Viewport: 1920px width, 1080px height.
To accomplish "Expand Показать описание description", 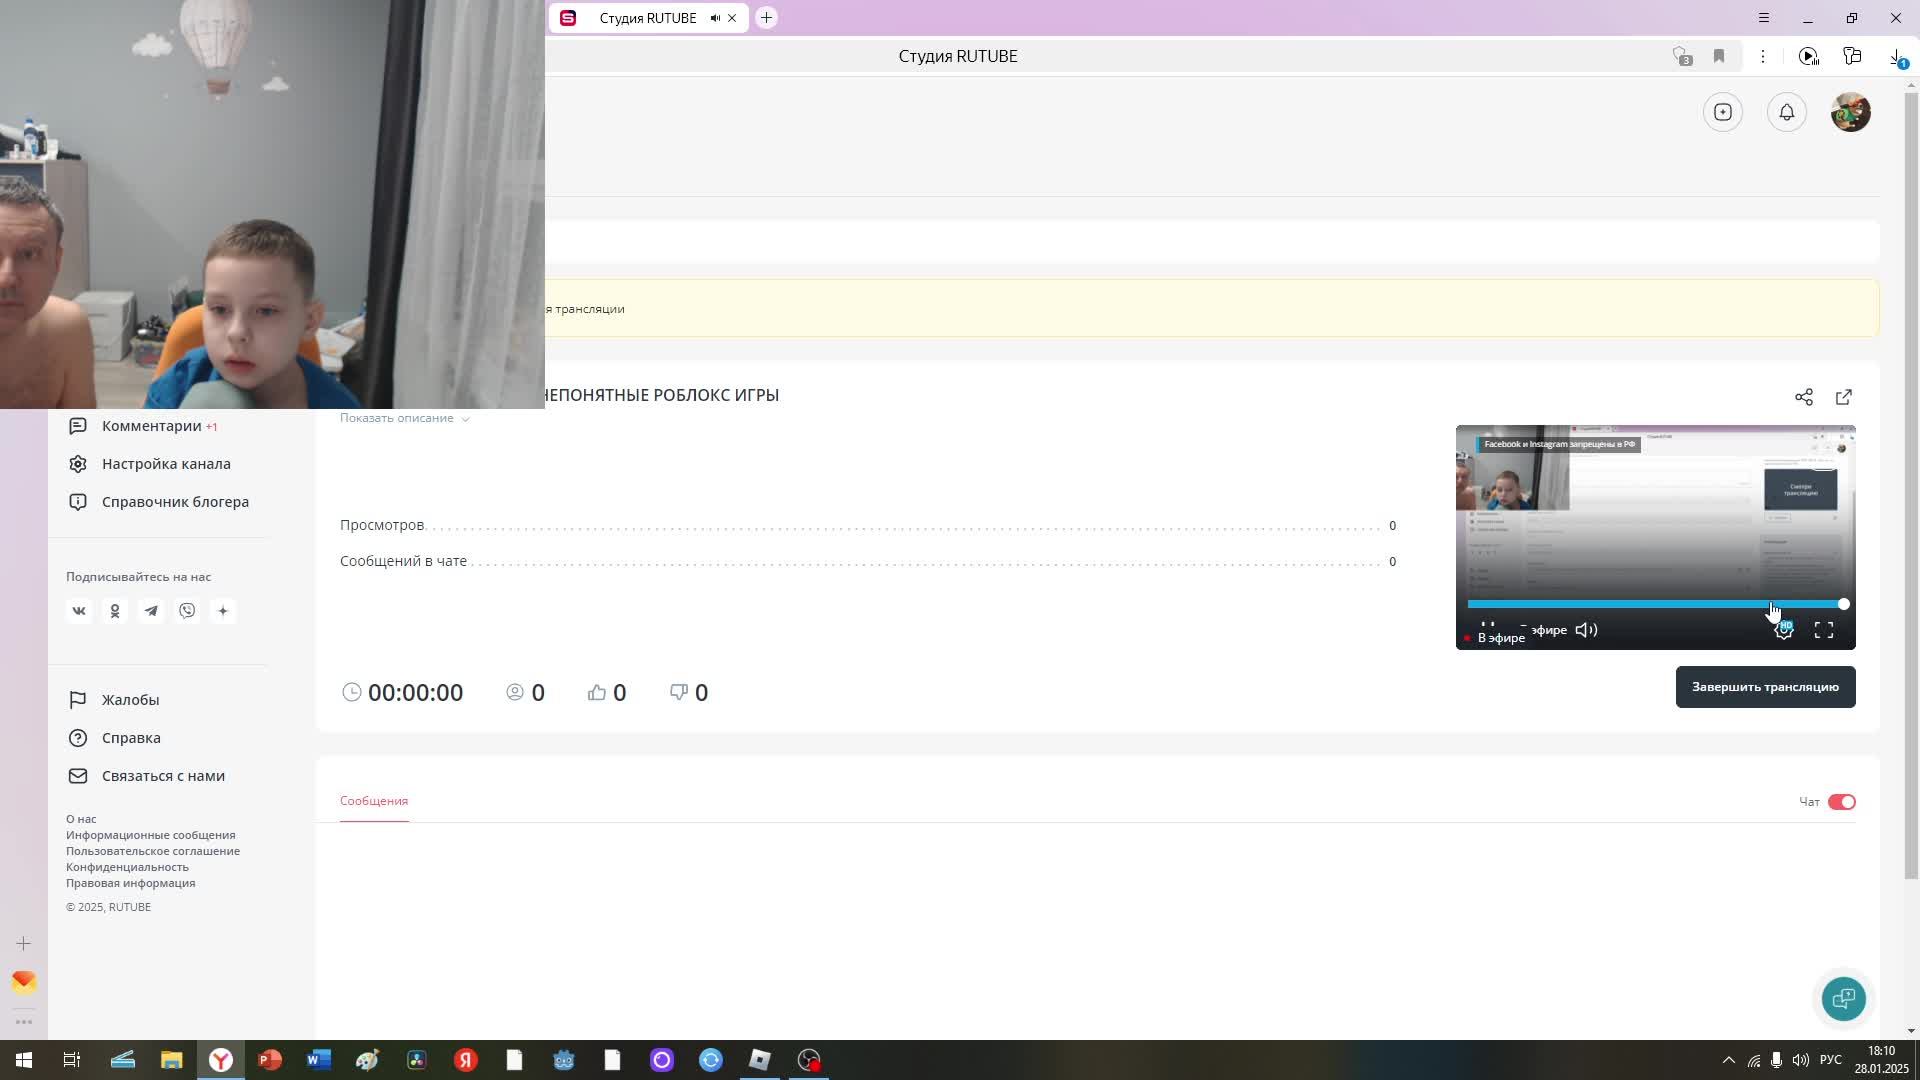I will [404, 418].
